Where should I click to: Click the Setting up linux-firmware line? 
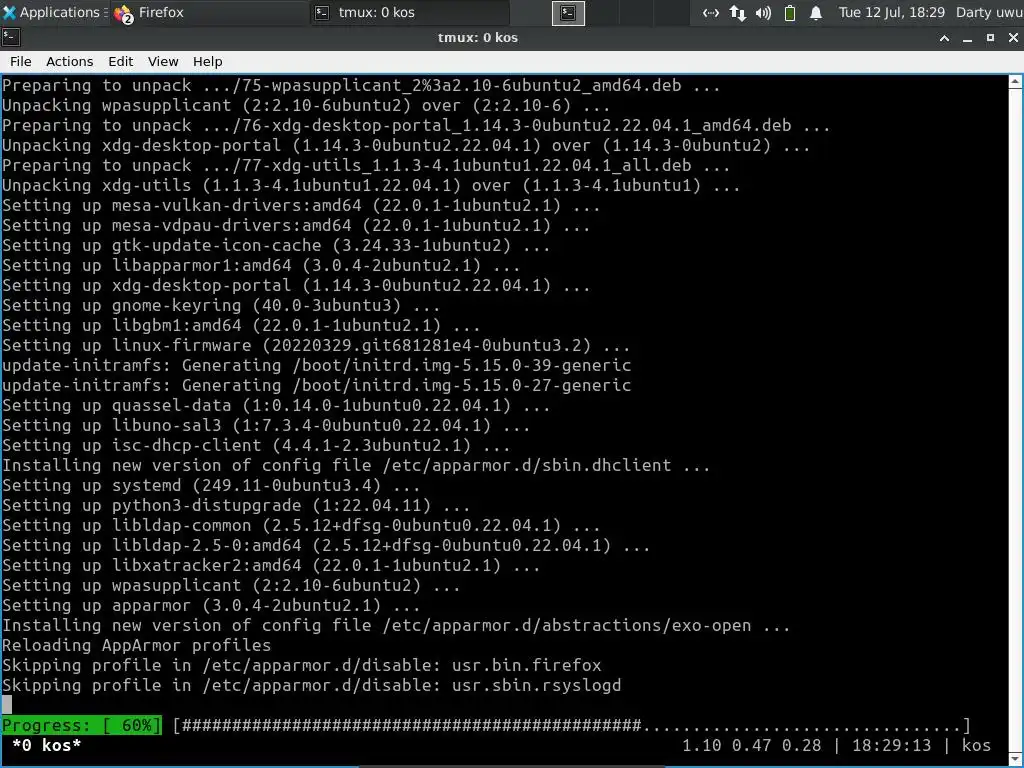coord(316,345)
